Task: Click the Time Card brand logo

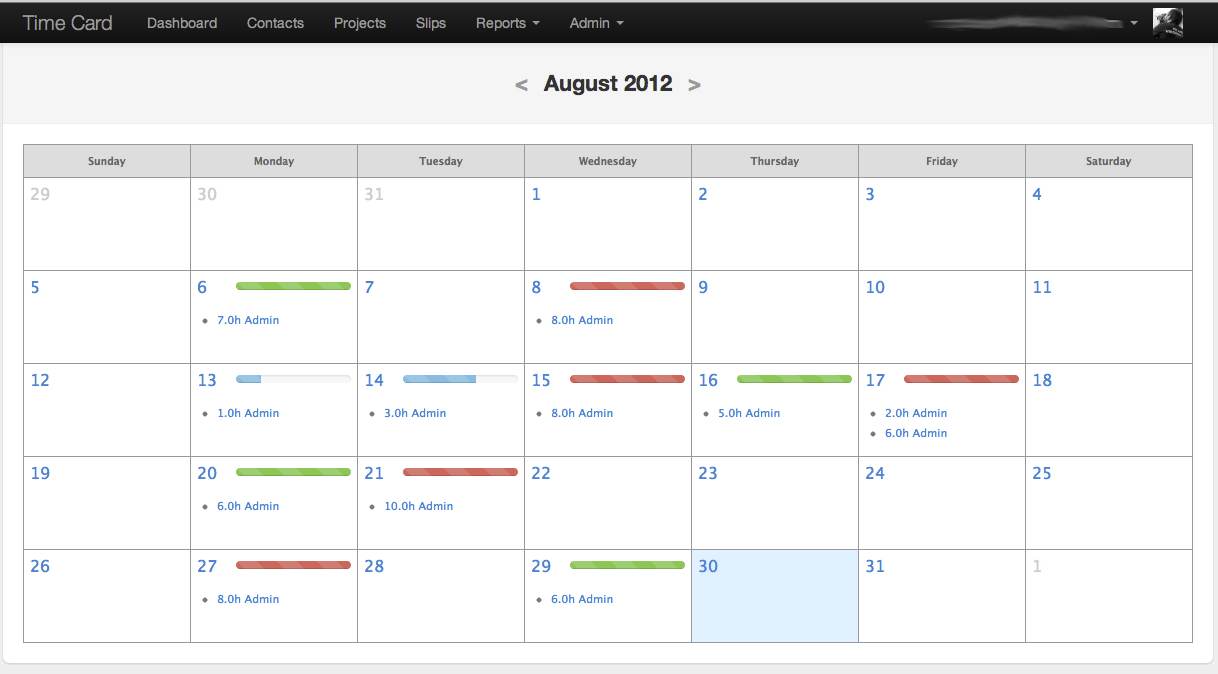Action: 67,23
